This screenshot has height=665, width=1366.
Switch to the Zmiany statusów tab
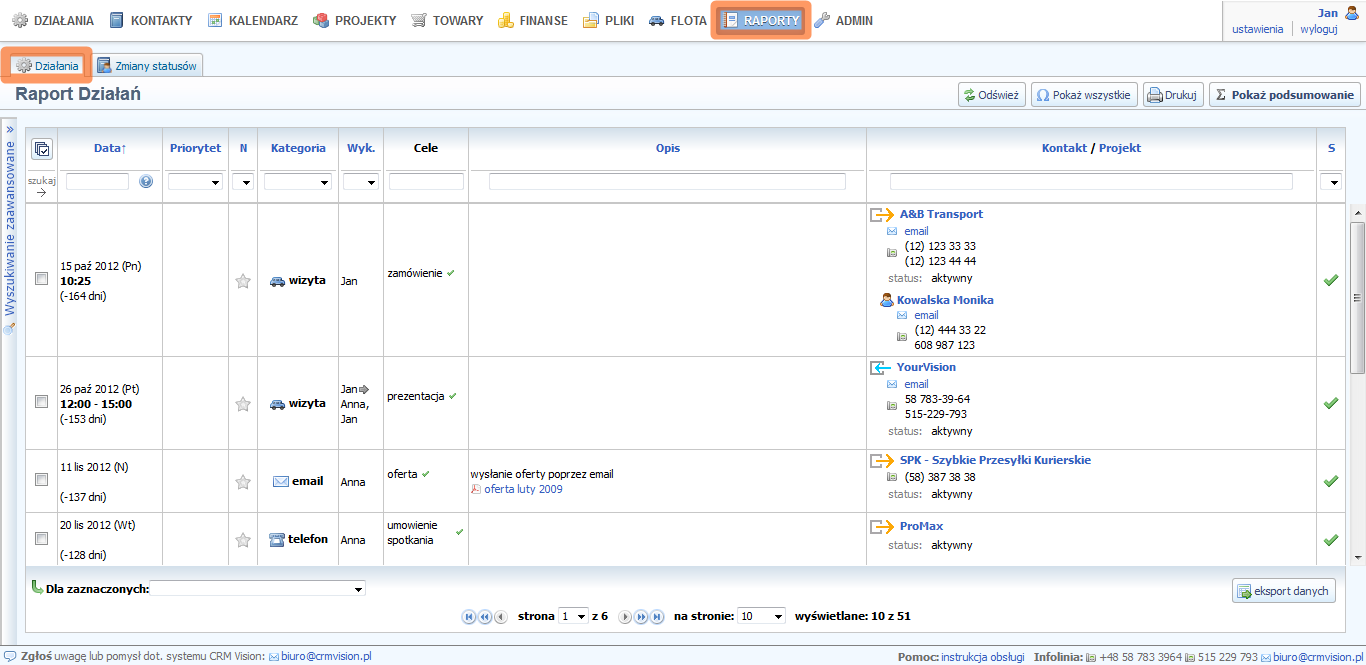pos(149,66)
